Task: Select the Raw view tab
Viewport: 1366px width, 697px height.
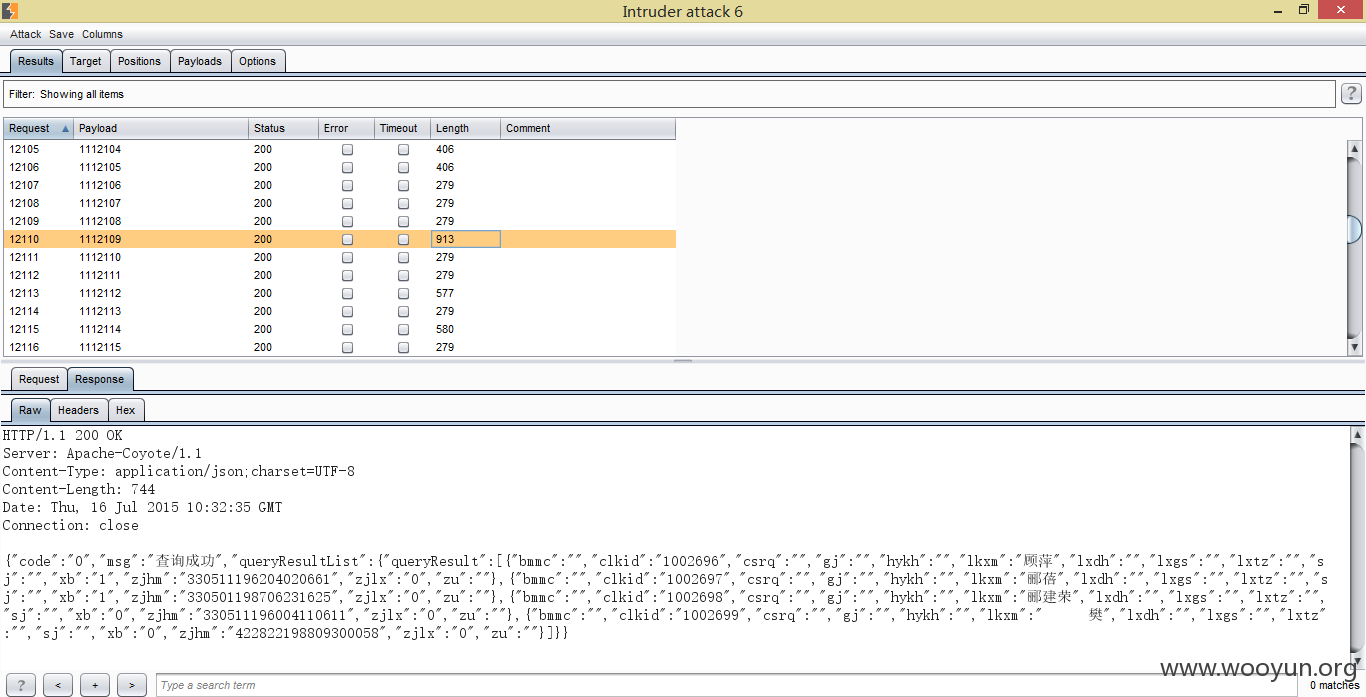Action: 30,410
